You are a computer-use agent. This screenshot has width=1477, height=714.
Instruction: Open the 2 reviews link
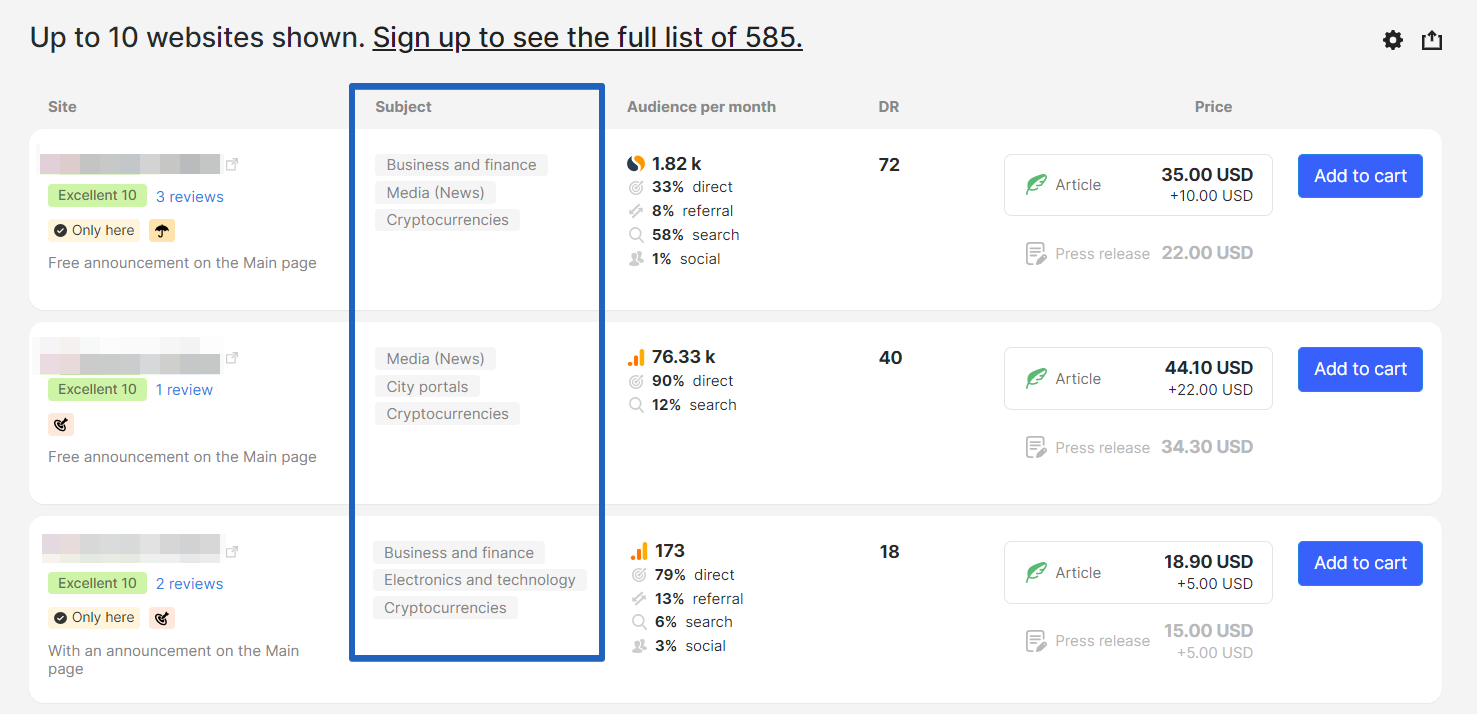pyautogui.click(x=190, y=584)
